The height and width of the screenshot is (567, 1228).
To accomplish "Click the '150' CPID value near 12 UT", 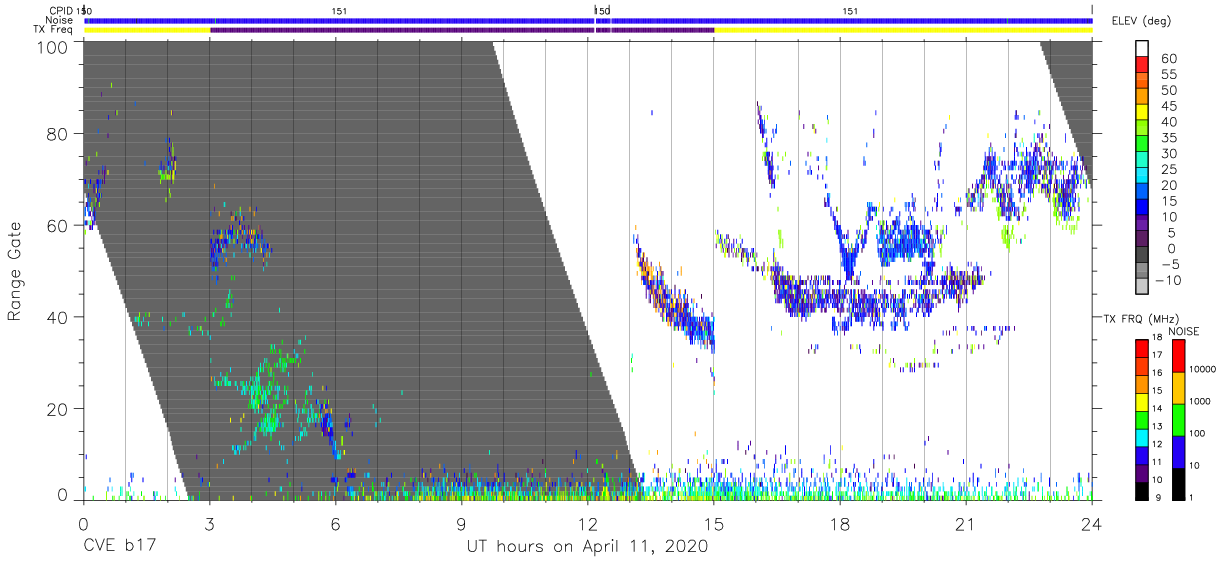I will (602, 10).
